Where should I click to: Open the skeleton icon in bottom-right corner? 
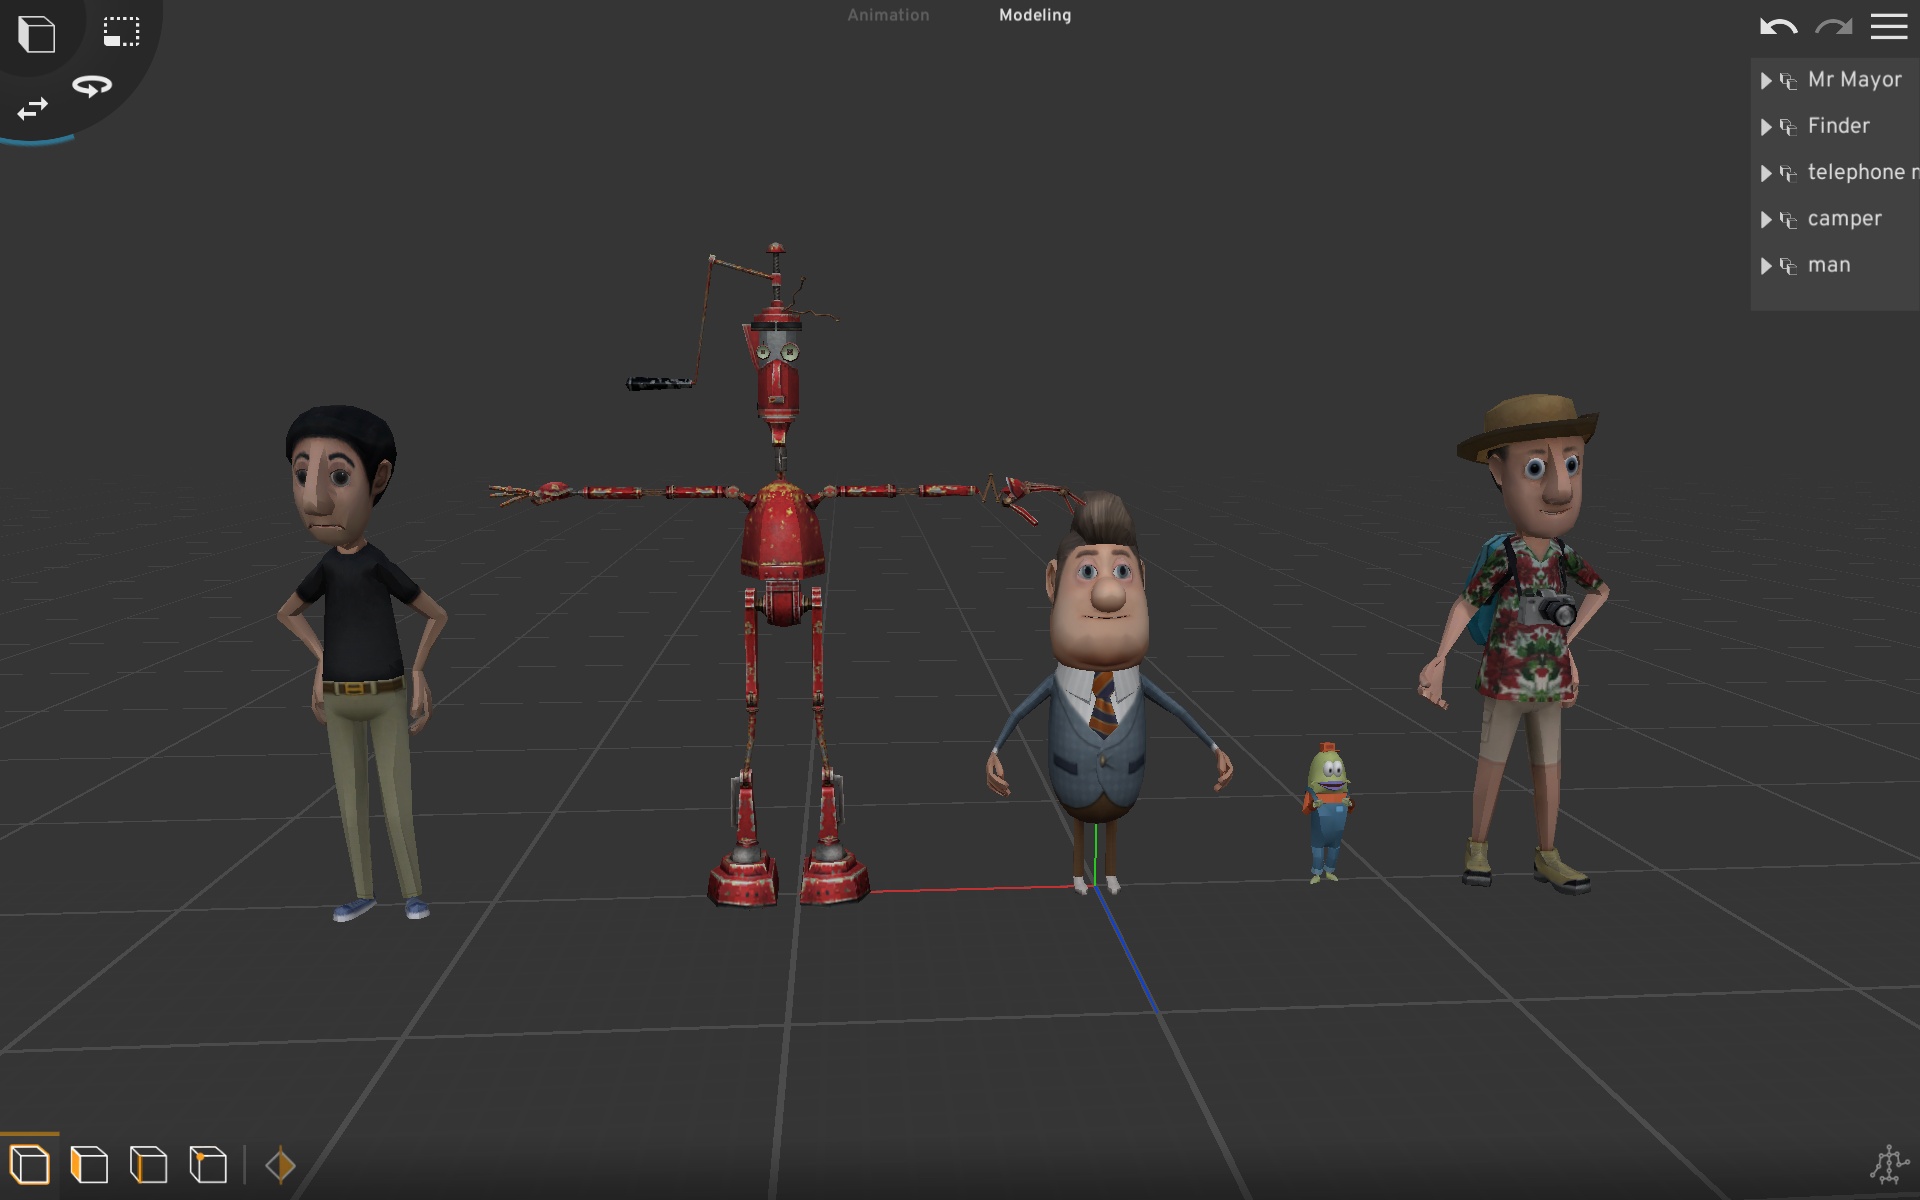pyautogui.click(x=1890, y=1163)
